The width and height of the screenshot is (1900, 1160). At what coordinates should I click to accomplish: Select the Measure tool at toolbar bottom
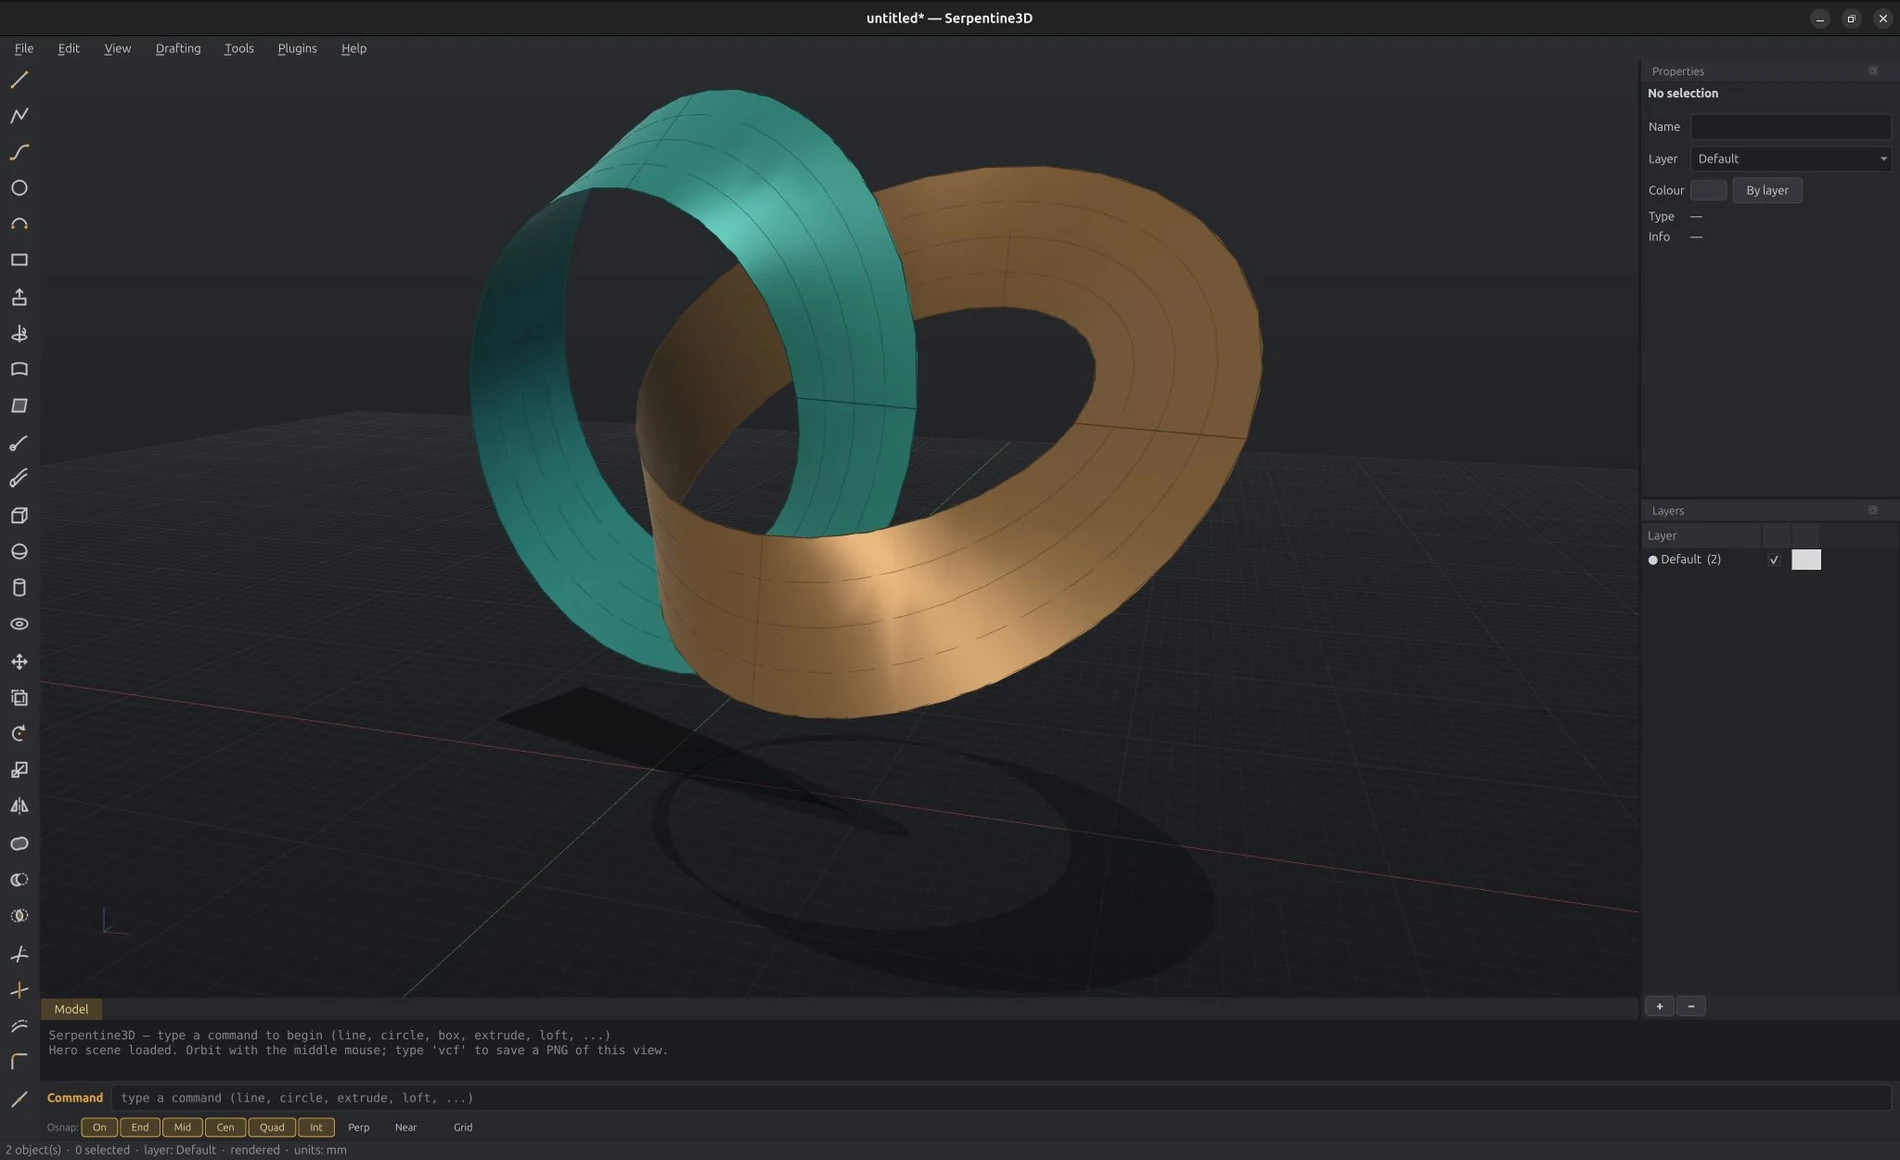coord(19,1099)
